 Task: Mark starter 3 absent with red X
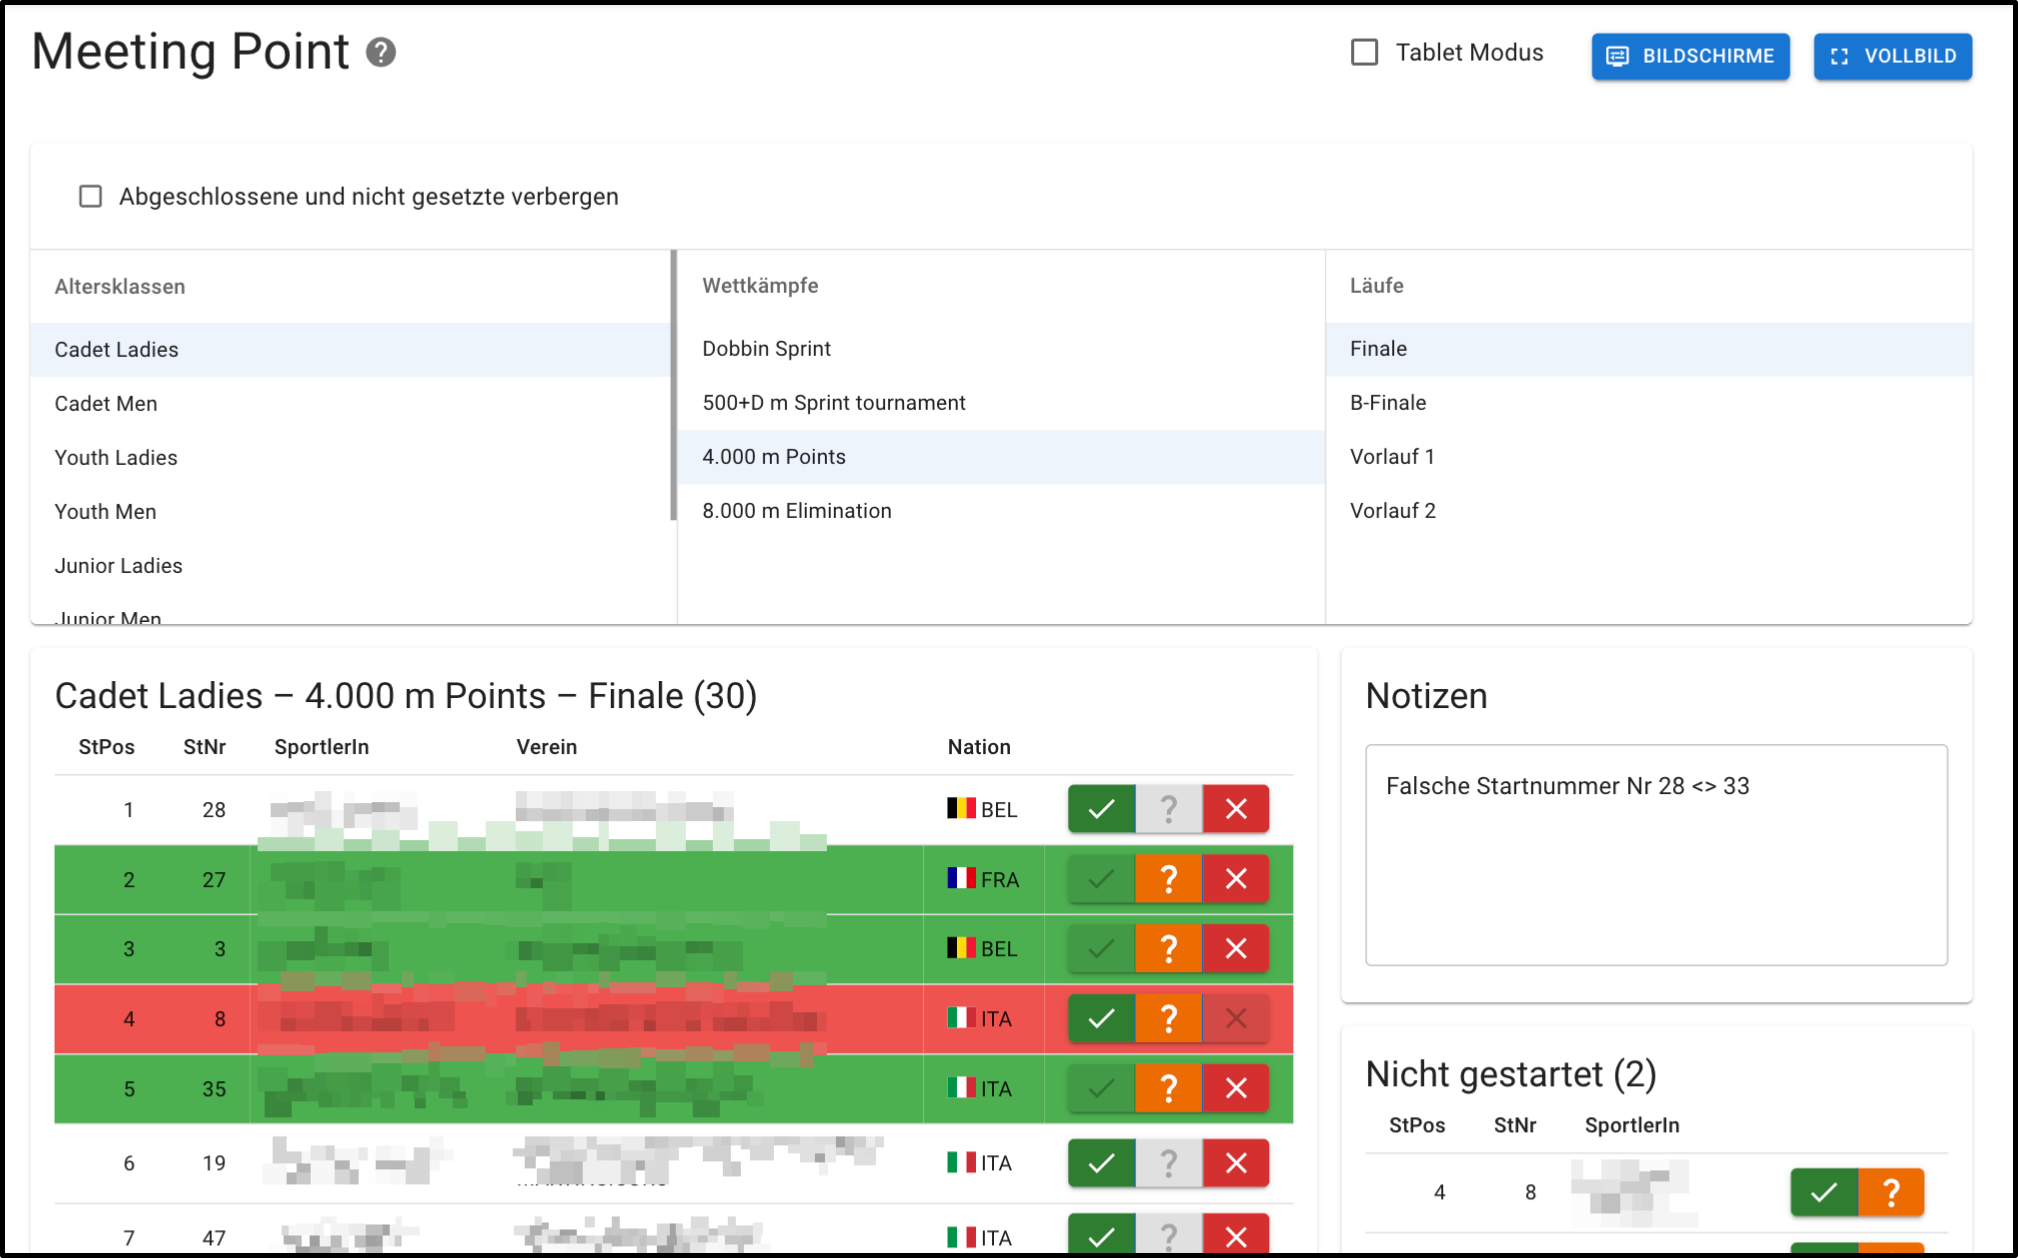[x=1236, y=948]
